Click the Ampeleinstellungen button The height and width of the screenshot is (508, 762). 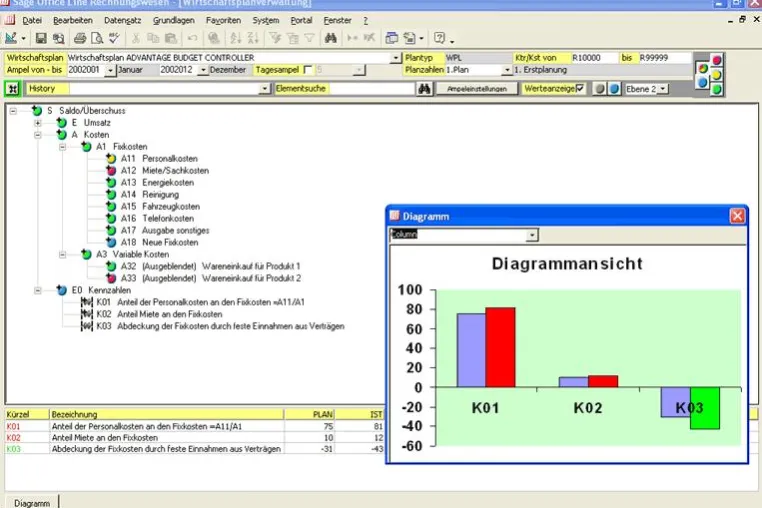click(477, 89)
